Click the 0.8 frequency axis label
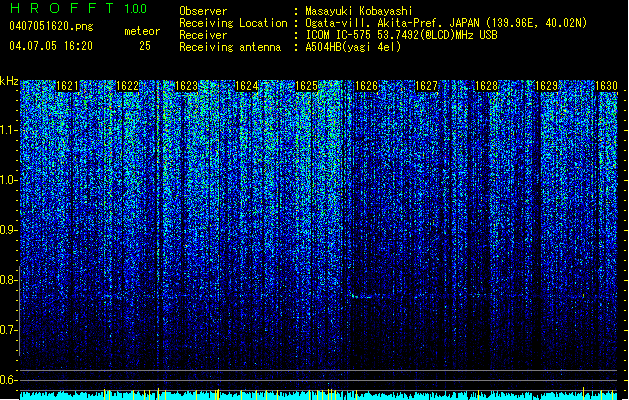The width and height of the screenshot is (629, 400). (x=9, y=280)
